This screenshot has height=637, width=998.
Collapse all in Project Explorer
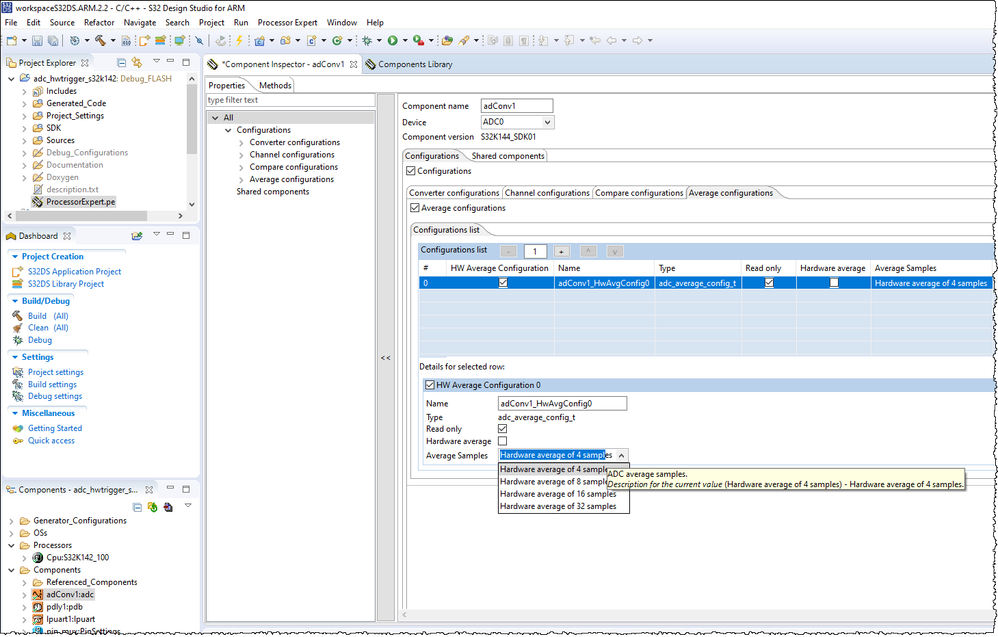(x=121, y=62)
